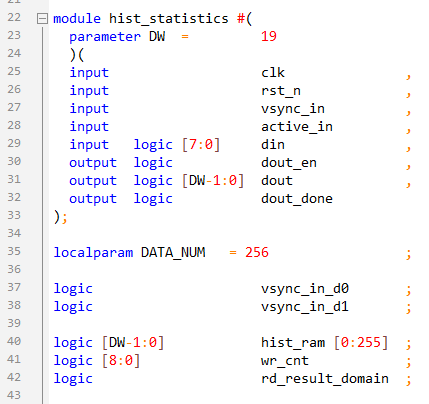This screenshot has width=429, height=404.
Task: Click the [8:0] range on wr_cnt line
Action: 121,361
